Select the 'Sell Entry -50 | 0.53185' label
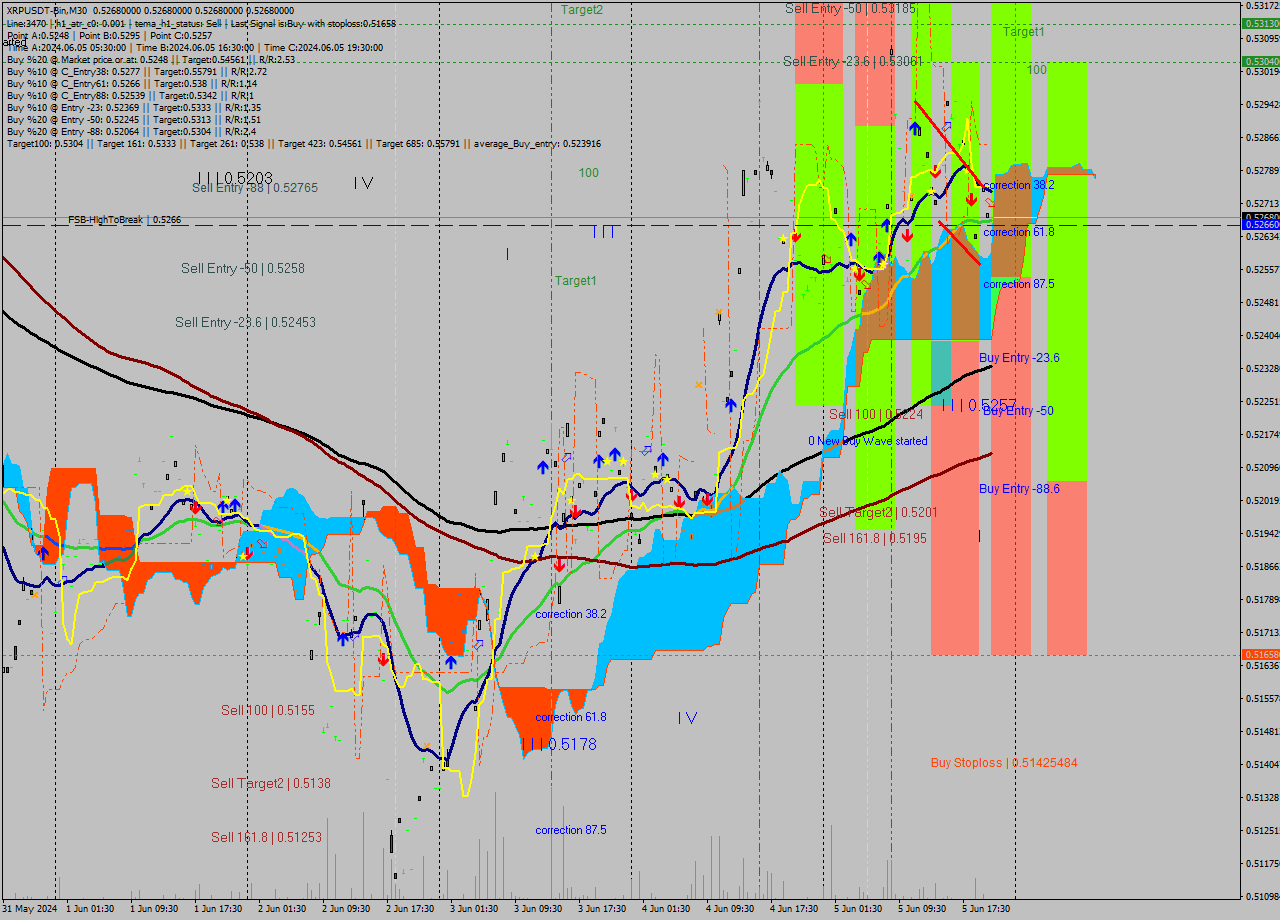 (x=851, y=8)
